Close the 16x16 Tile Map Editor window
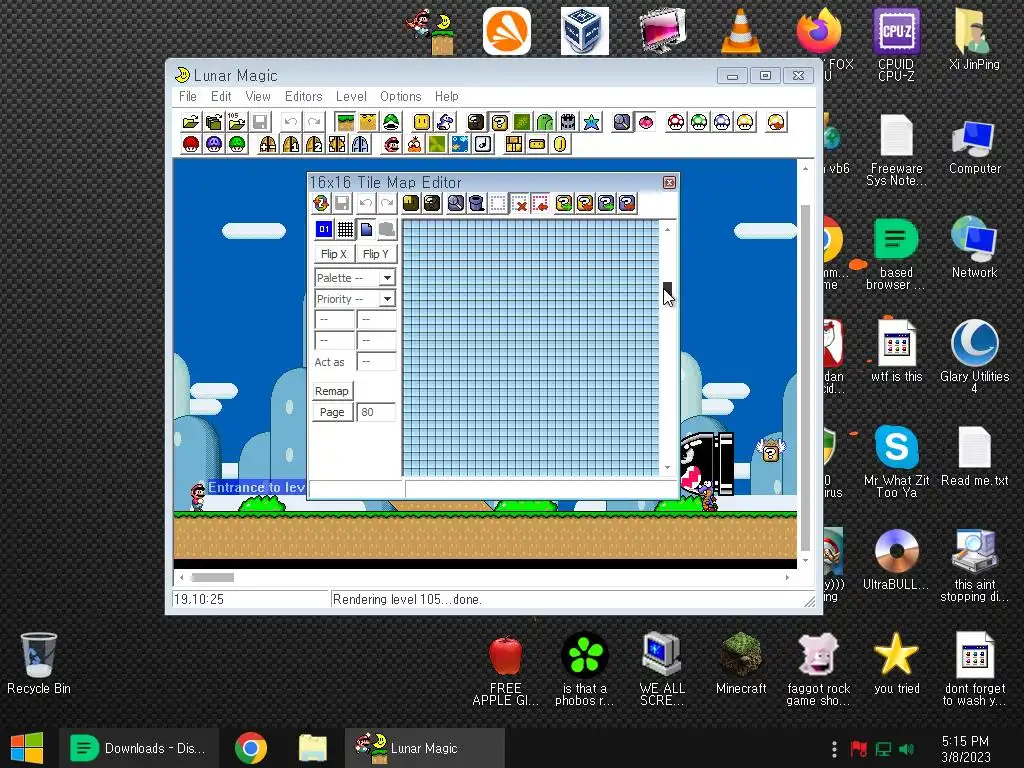Viewport: 1024px width, 768px height. [669, 182]
